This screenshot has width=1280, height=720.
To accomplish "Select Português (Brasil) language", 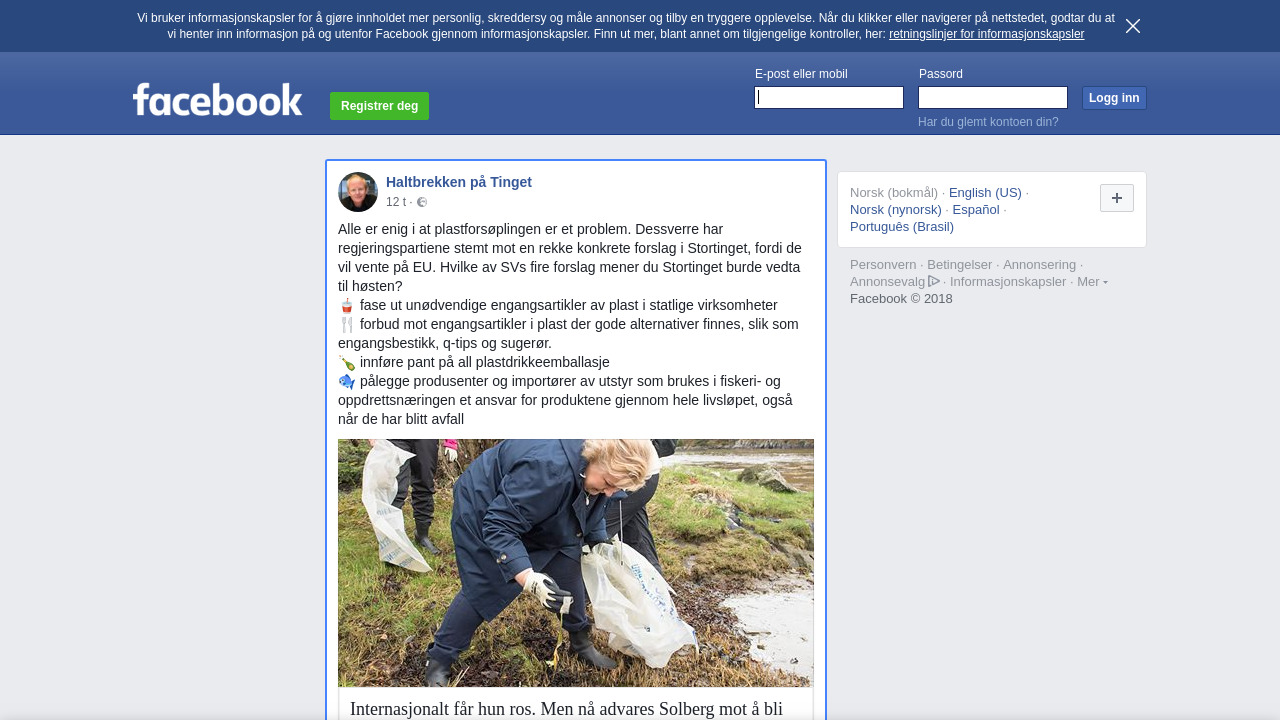I will click(x=902, y=227).
